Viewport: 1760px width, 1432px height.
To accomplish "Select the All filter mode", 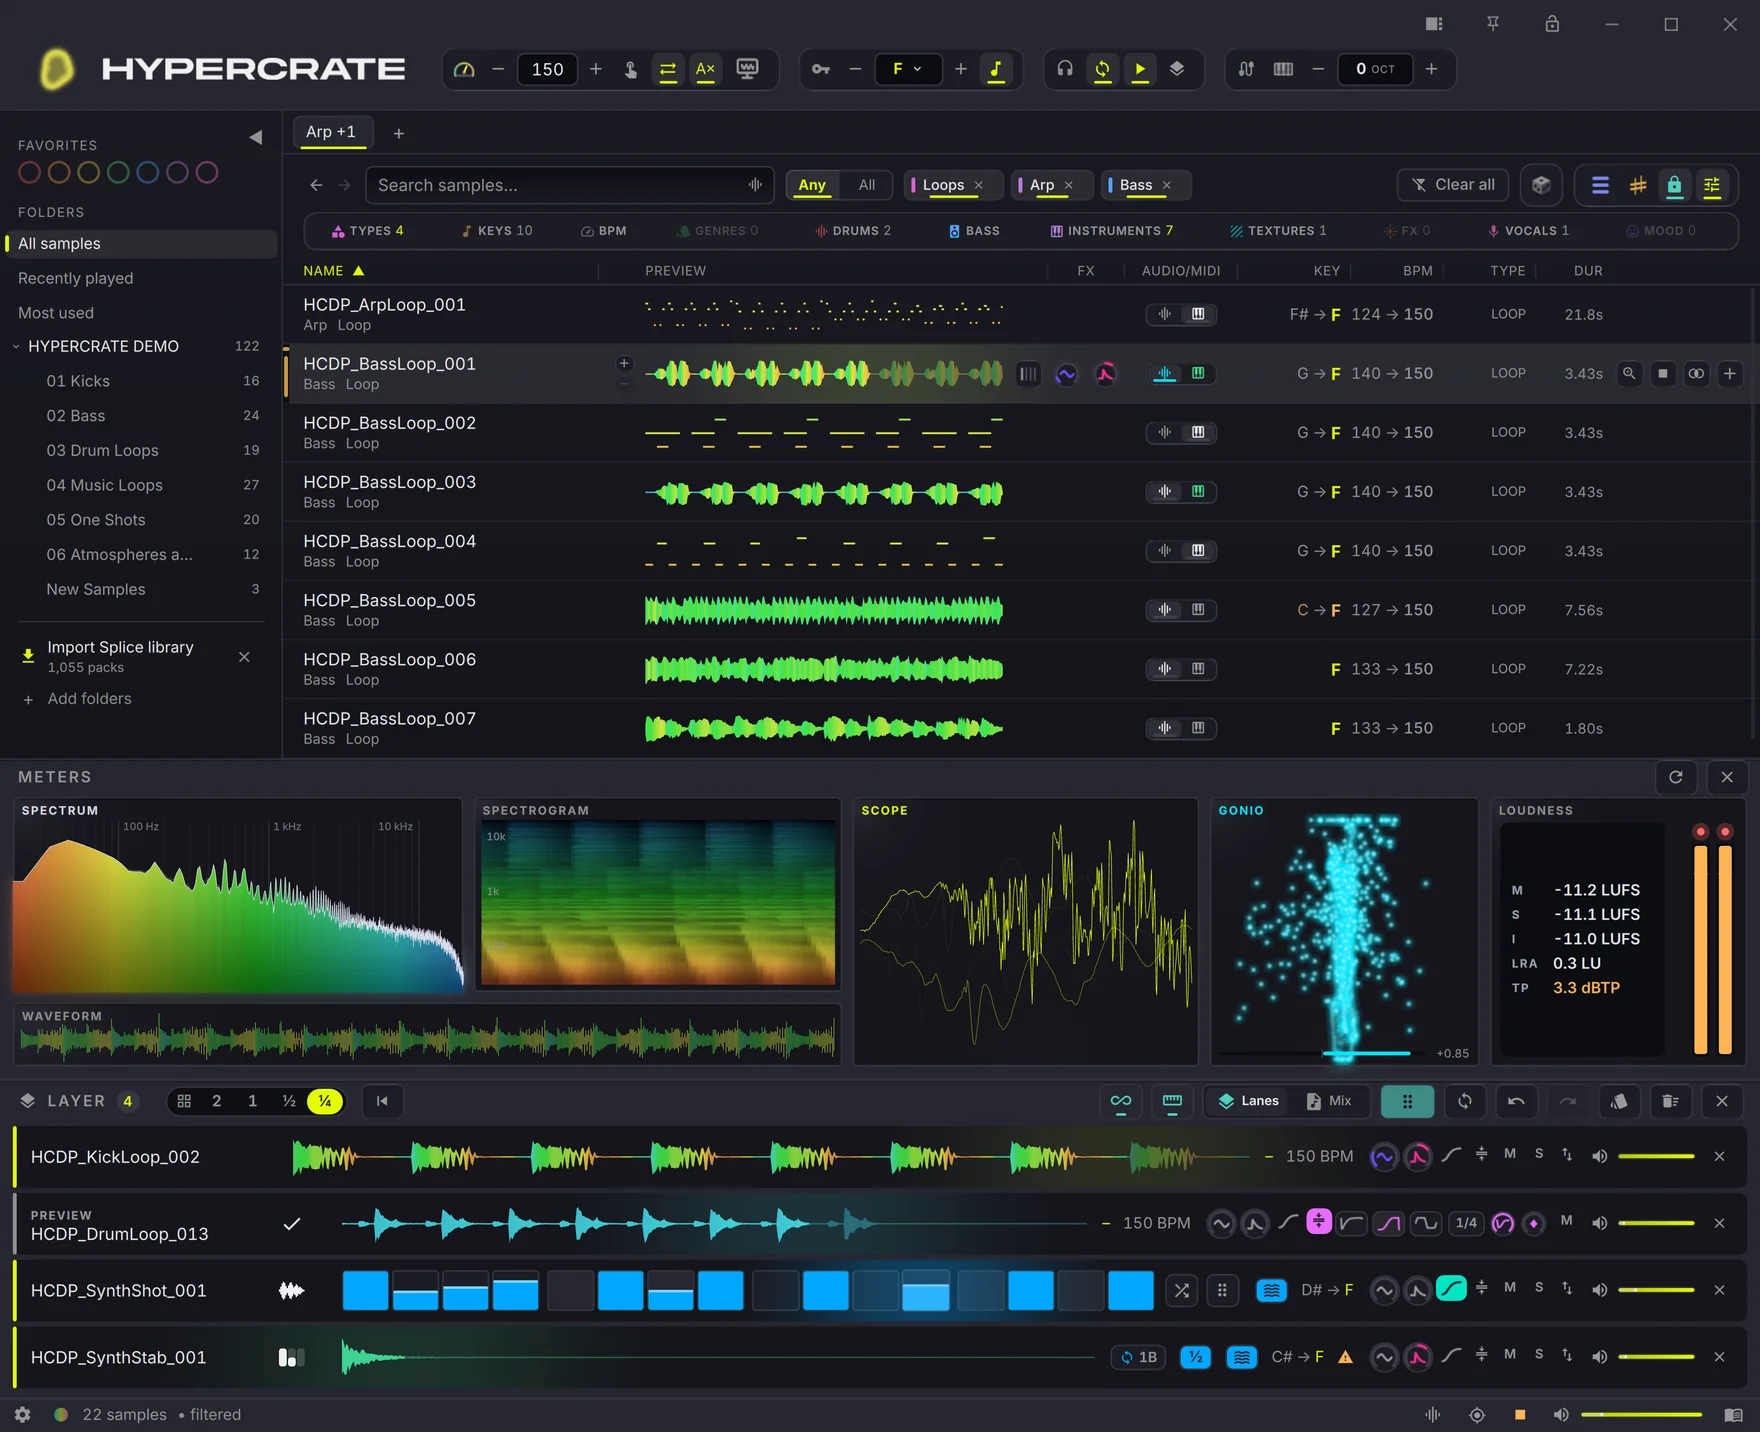I will pyautogui.click(x=867, y=185).
